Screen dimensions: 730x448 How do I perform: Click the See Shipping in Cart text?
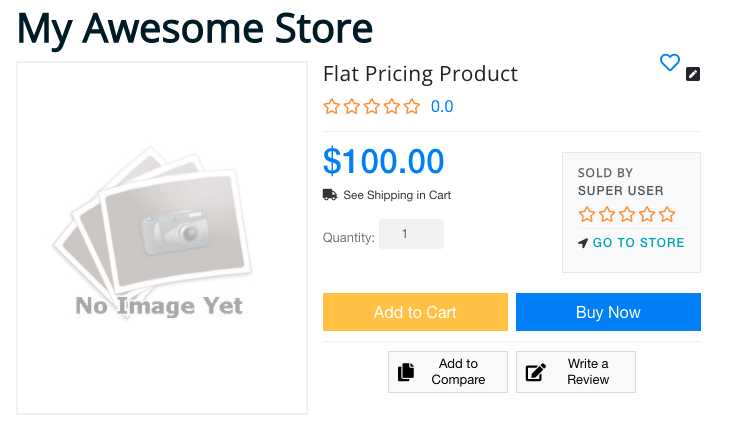click(x=397, y=195)
